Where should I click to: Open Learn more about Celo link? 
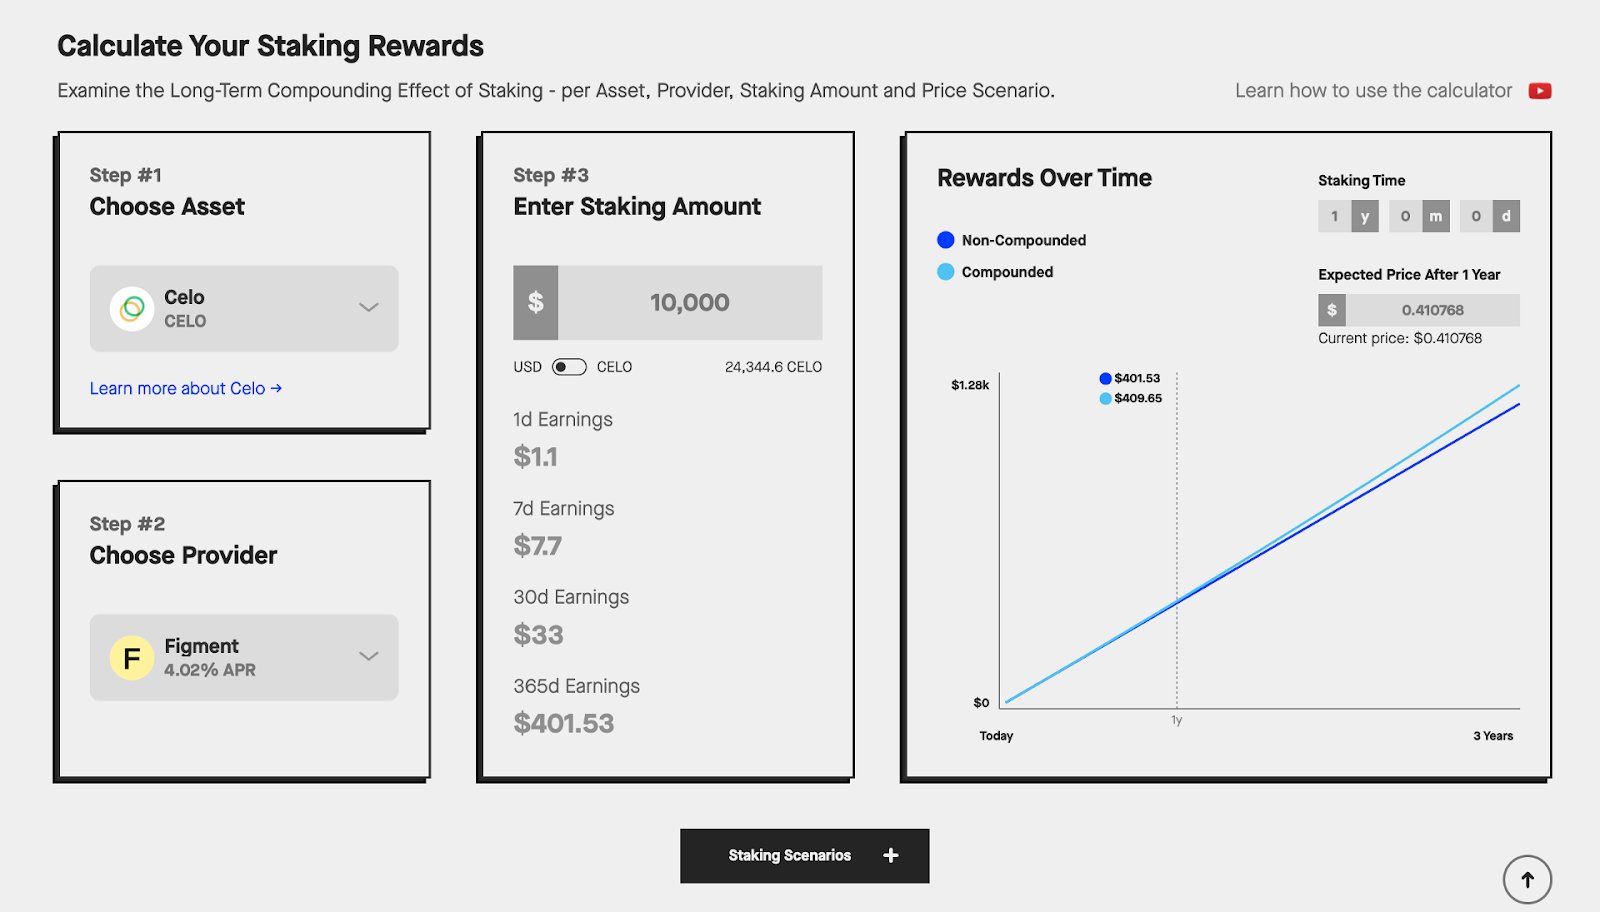186,388
